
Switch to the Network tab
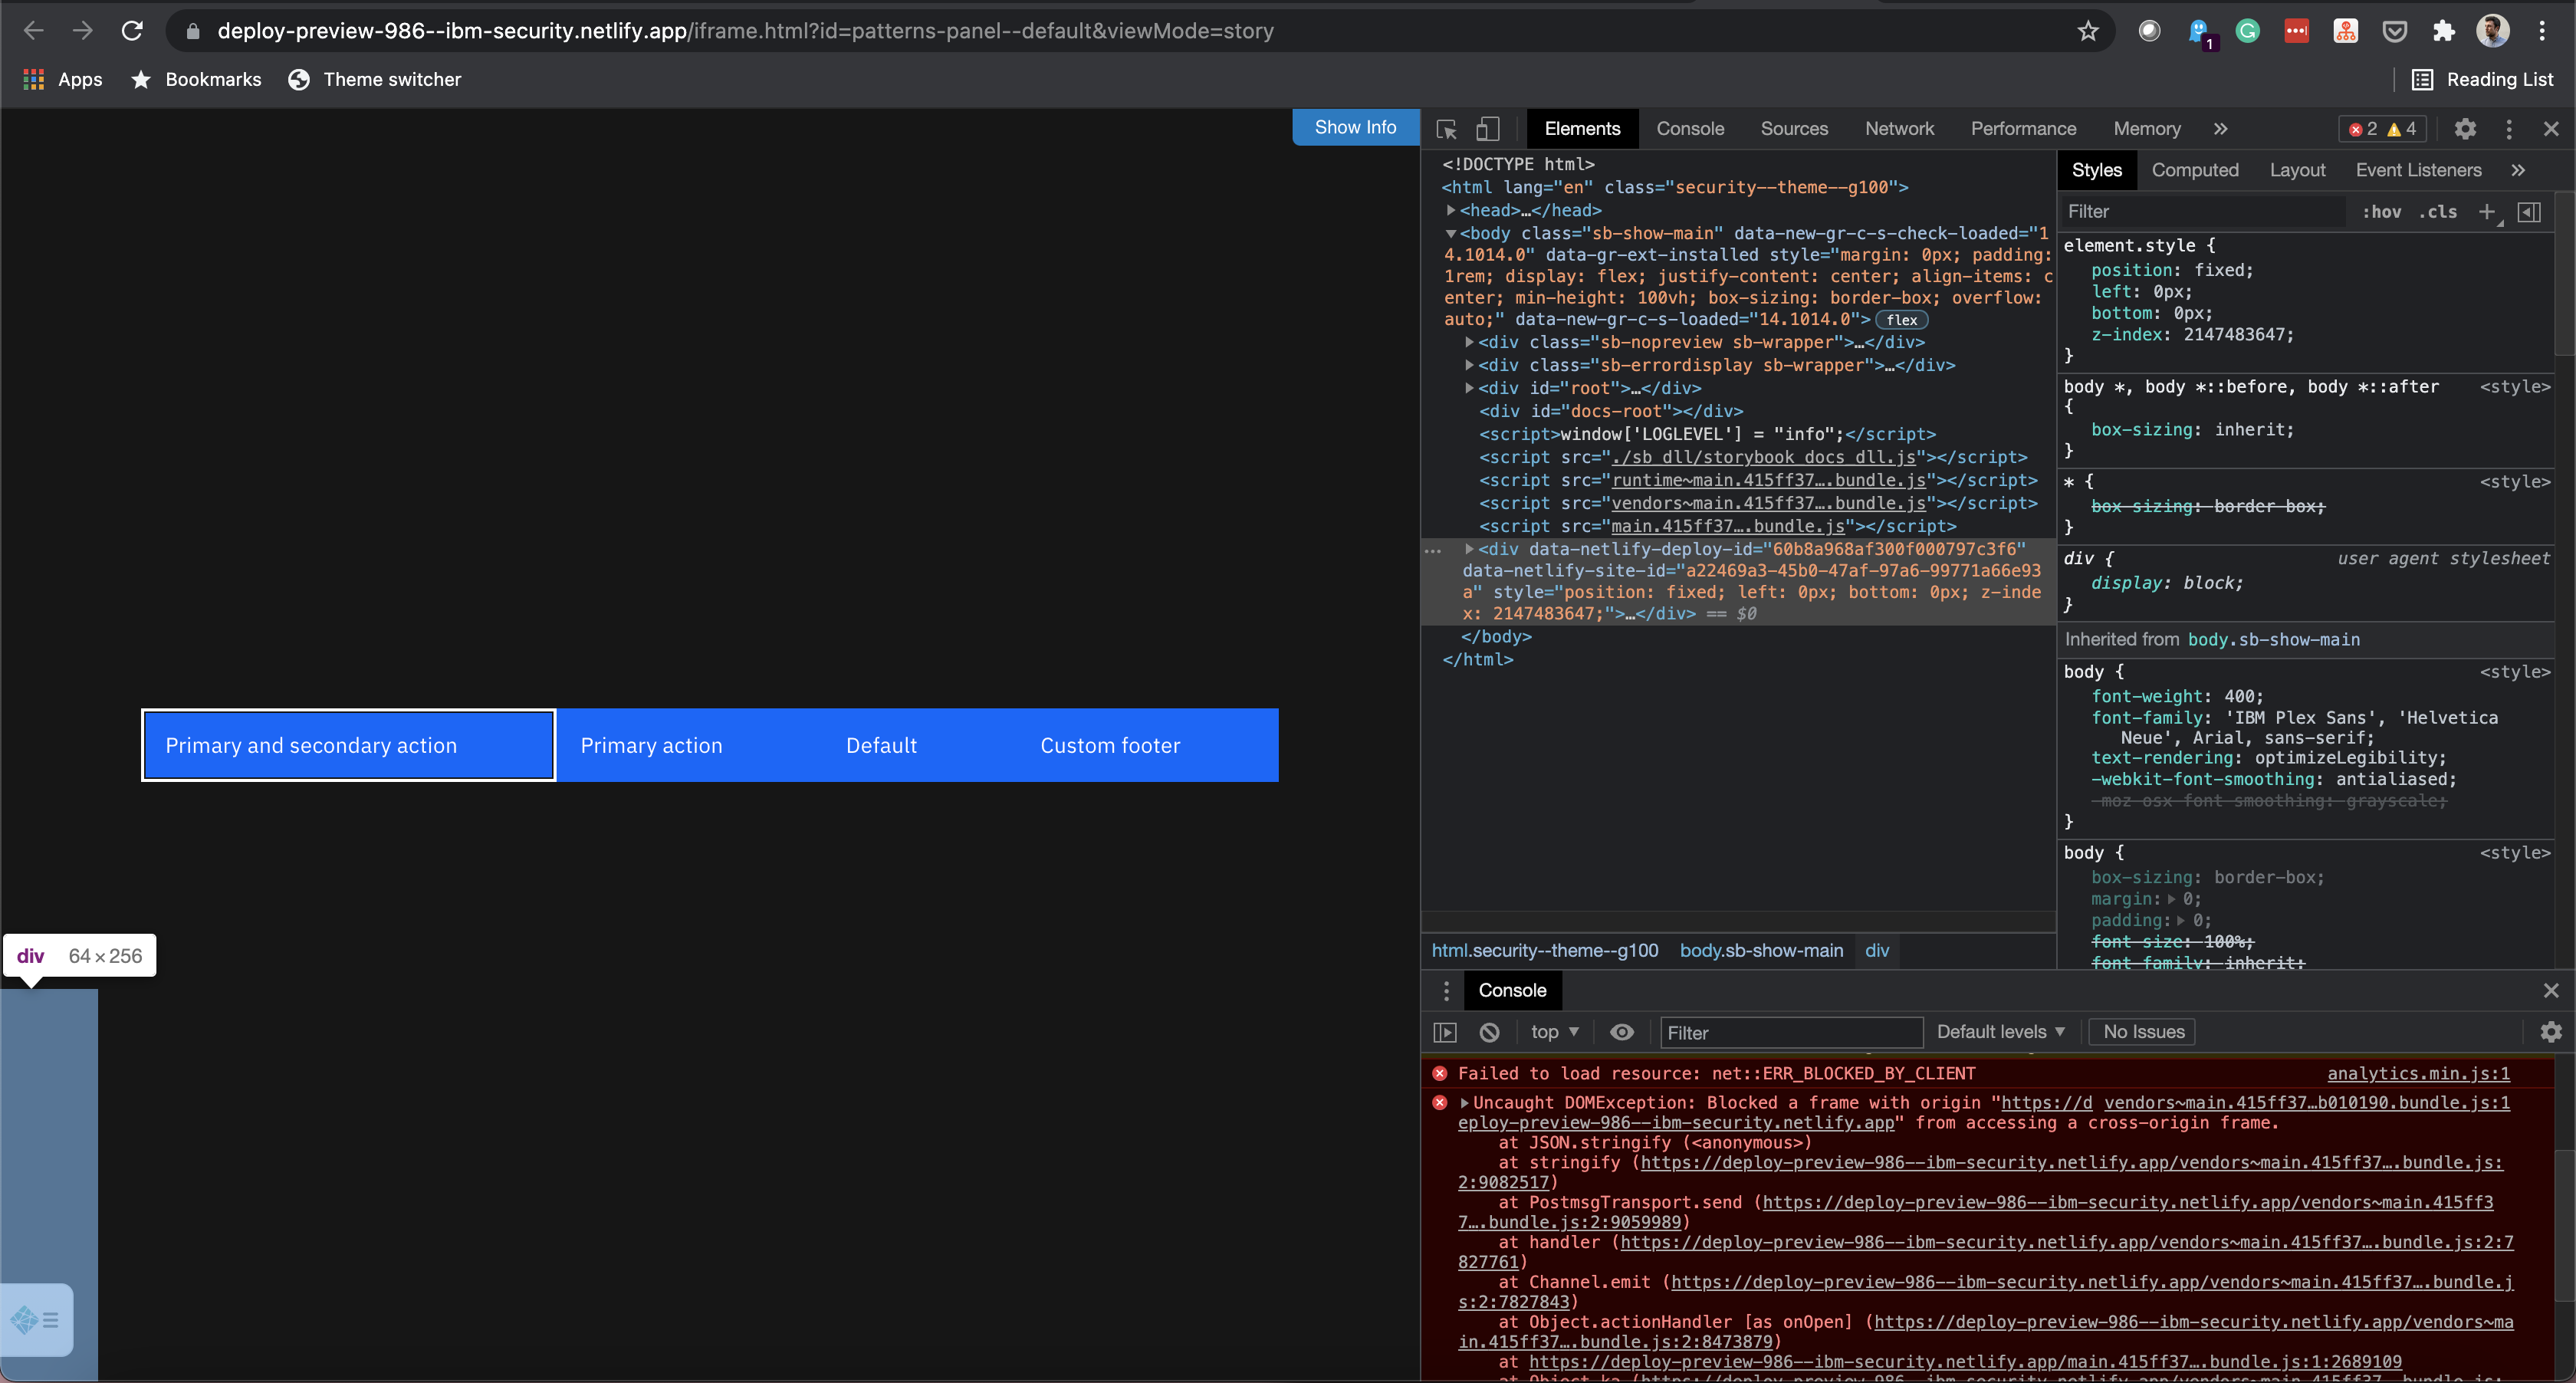pyautogui.click(x=1898, y=128)
